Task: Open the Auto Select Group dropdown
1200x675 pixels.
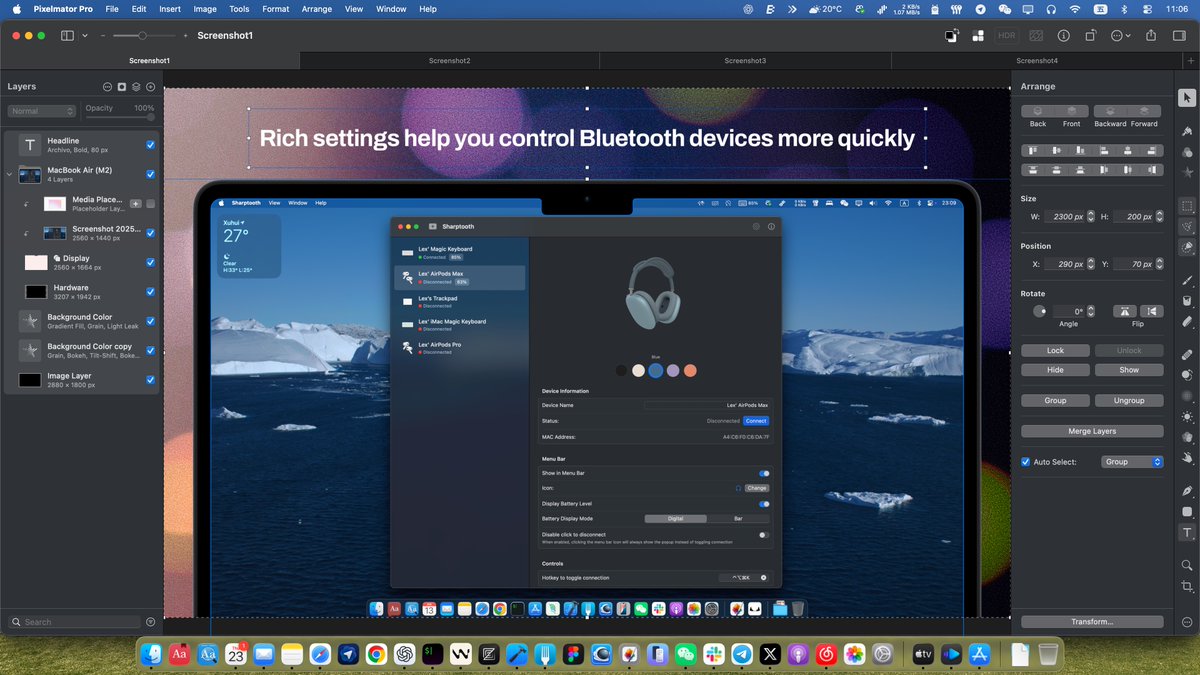Action: [1132, 462]
